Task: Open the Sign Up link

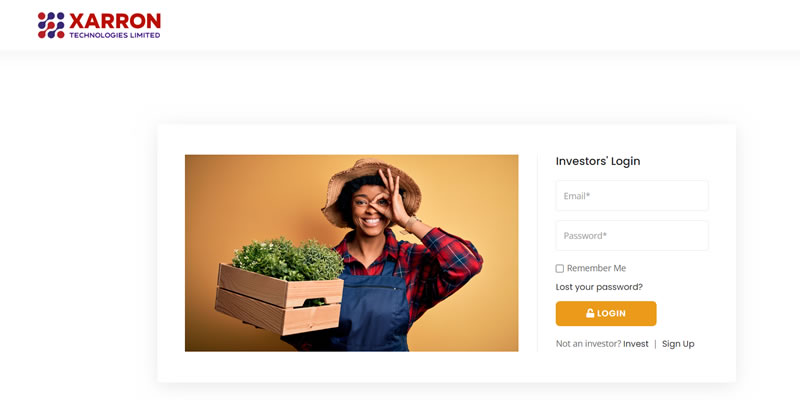Action: [x=678, y=344]
